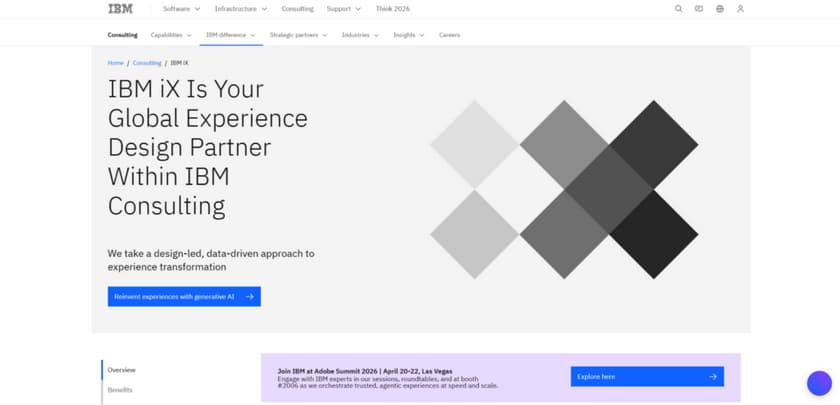This screenshot has height=405, width=840.
Task: Expand the Insights dropdown
Action: coord(409,35)
